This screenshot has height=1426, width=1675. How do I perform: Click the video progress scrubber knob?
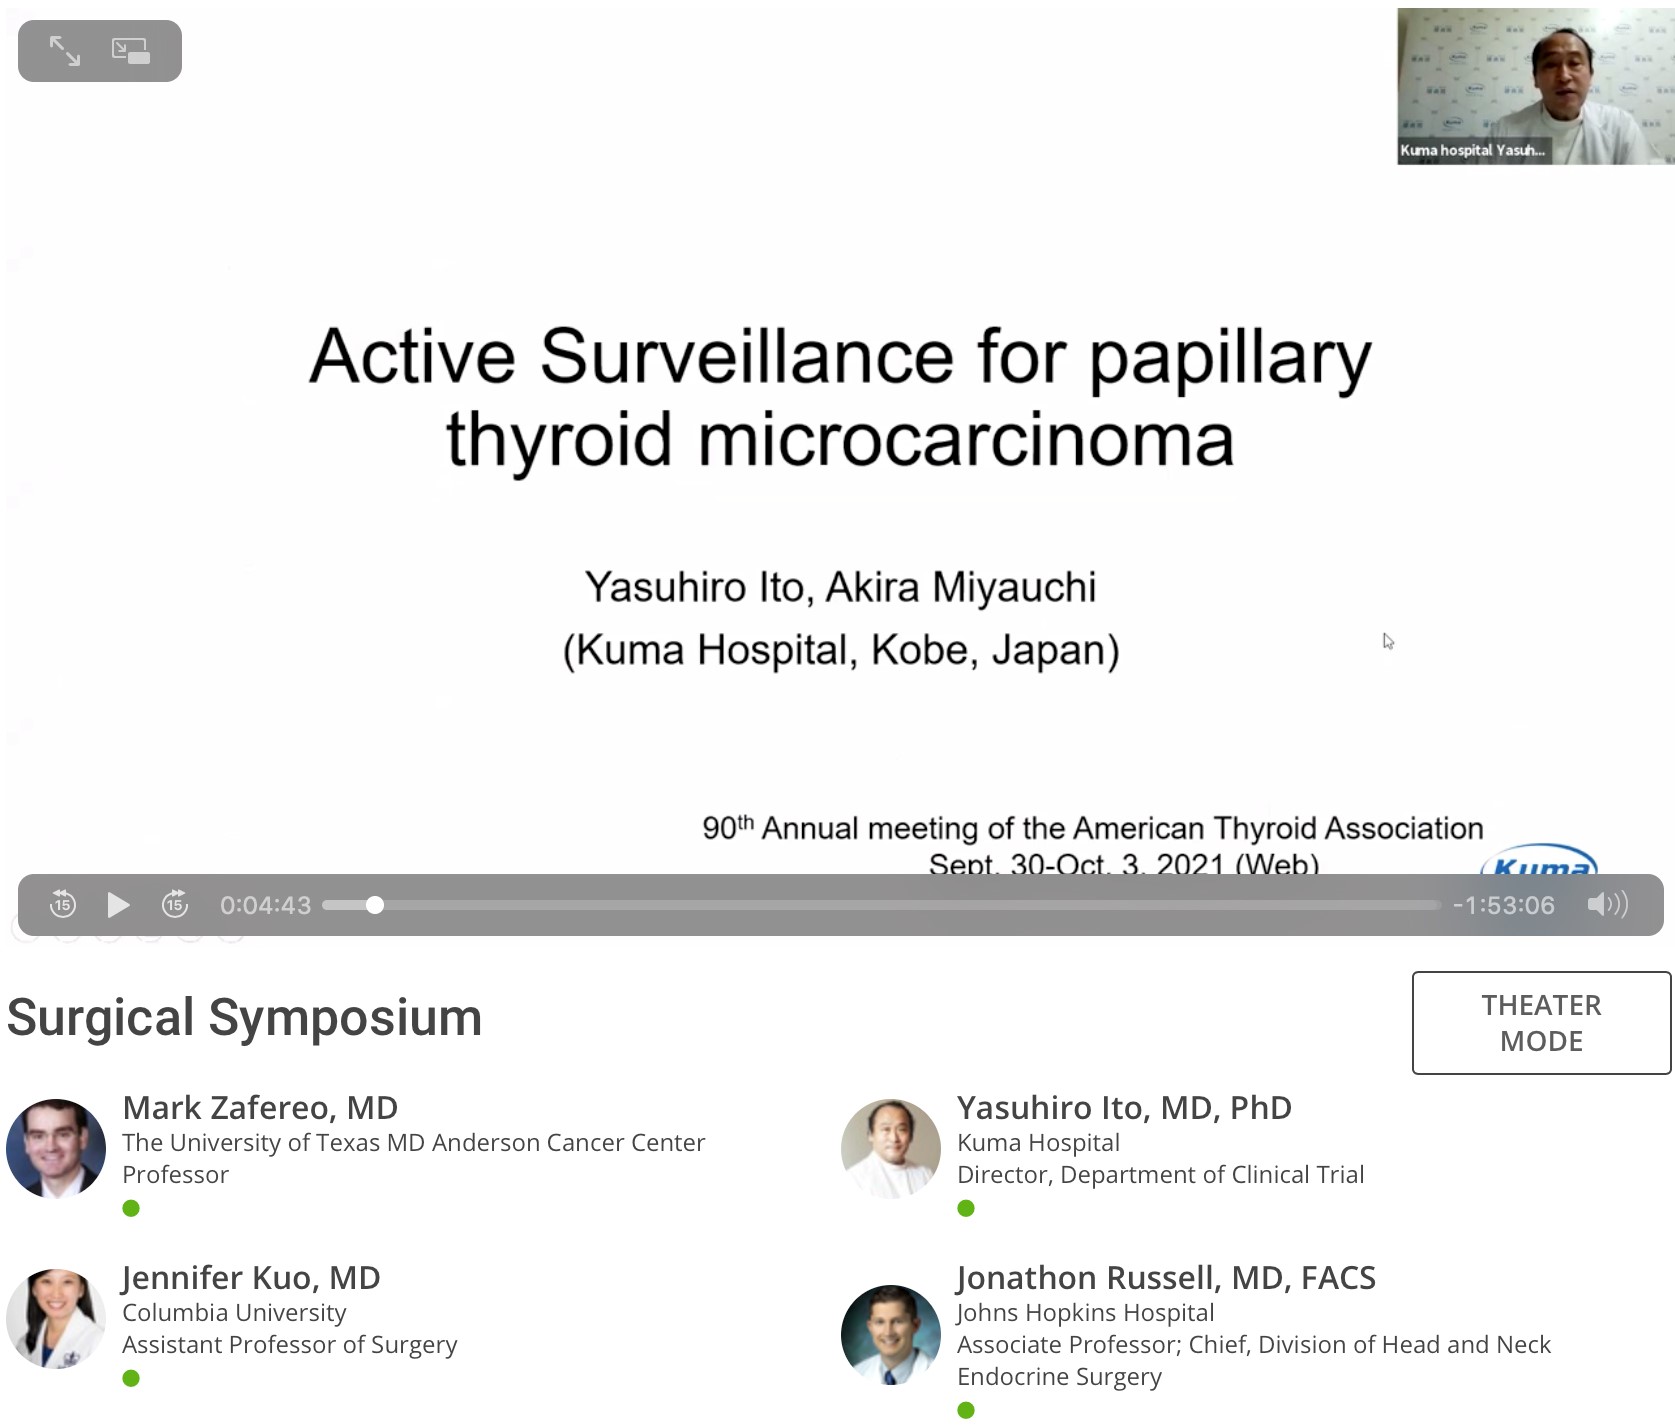[375, 905]
